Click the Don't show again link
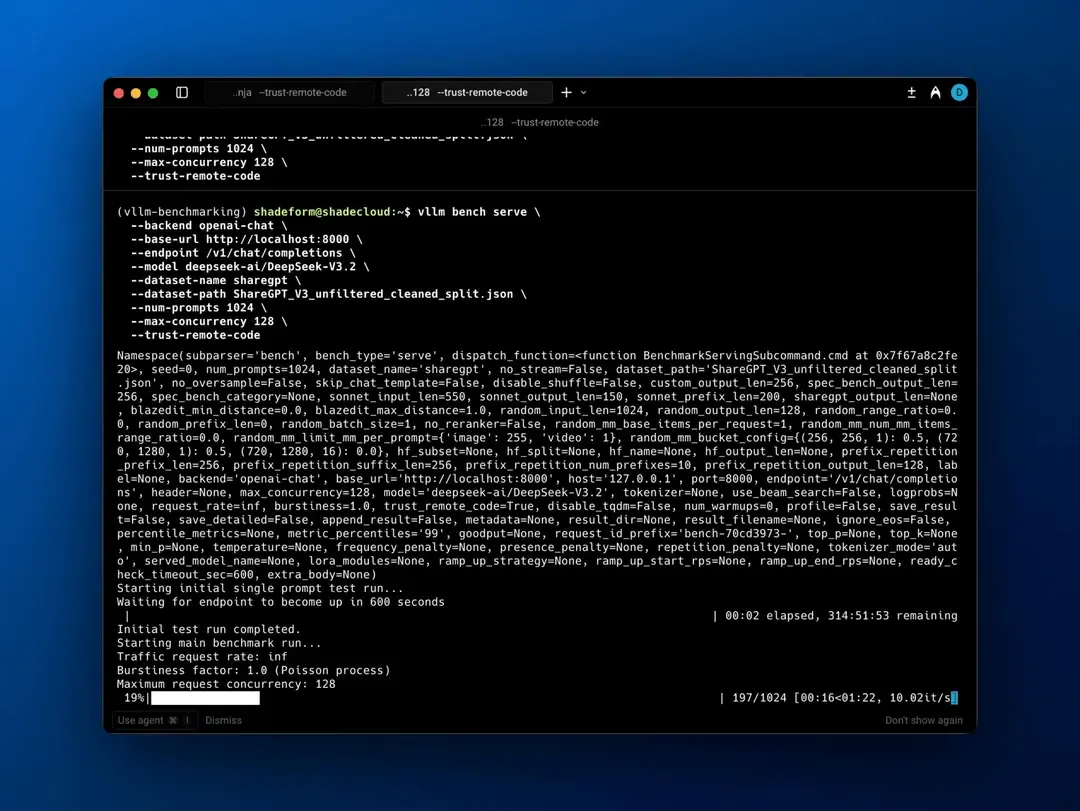 click(923, 720)
